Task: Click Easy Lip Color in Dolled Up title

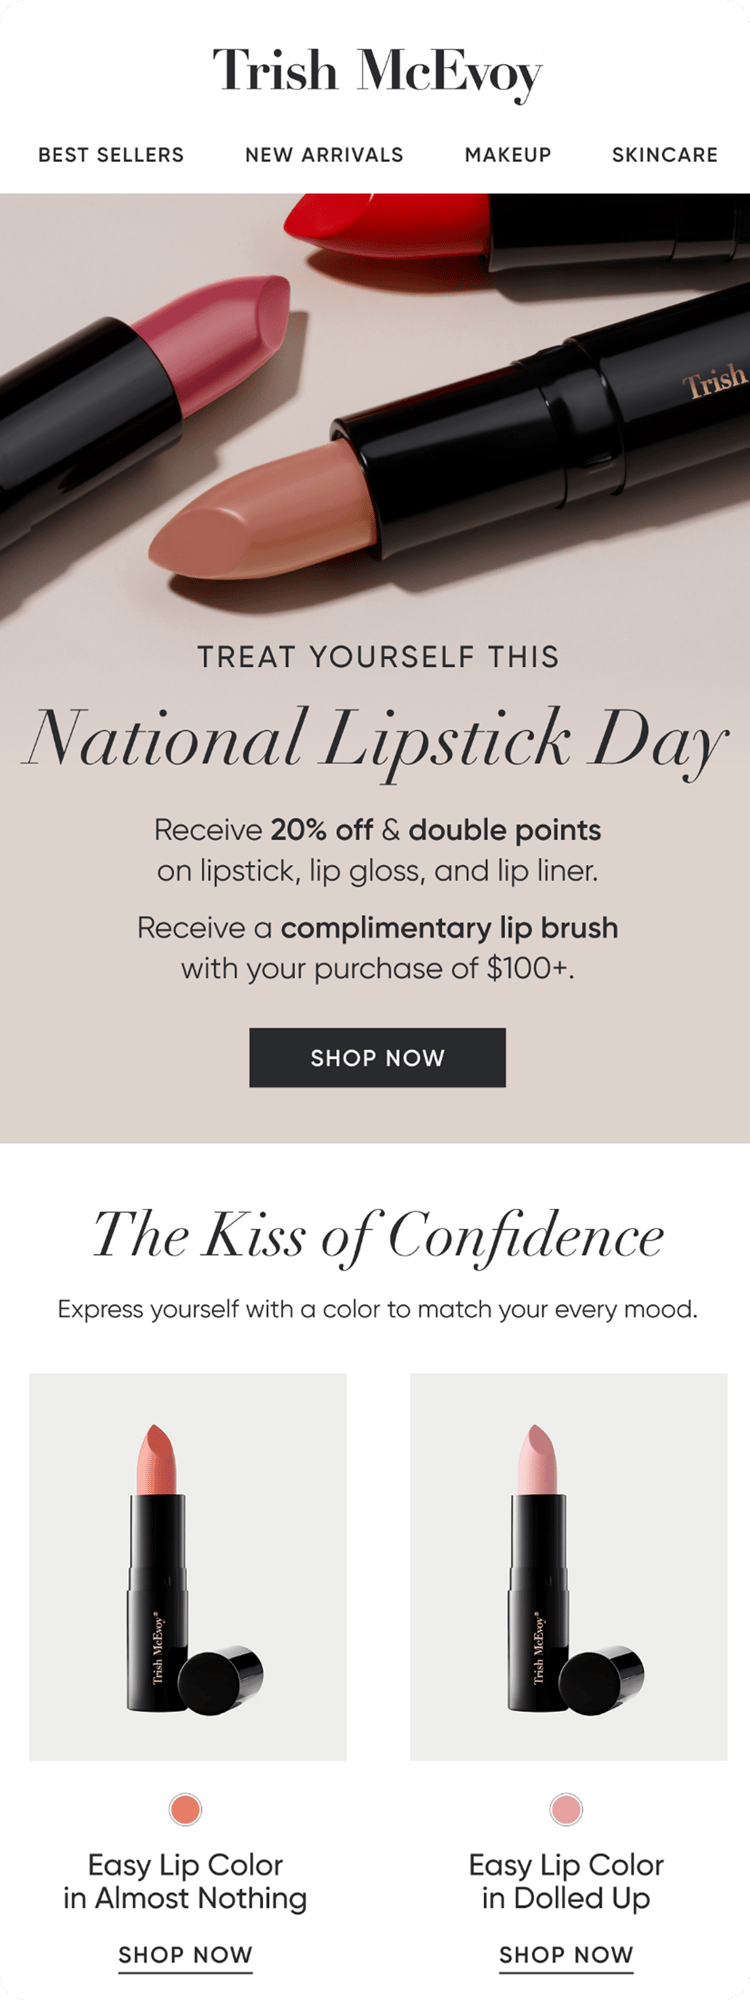Action: click(x=566, y=1881)
